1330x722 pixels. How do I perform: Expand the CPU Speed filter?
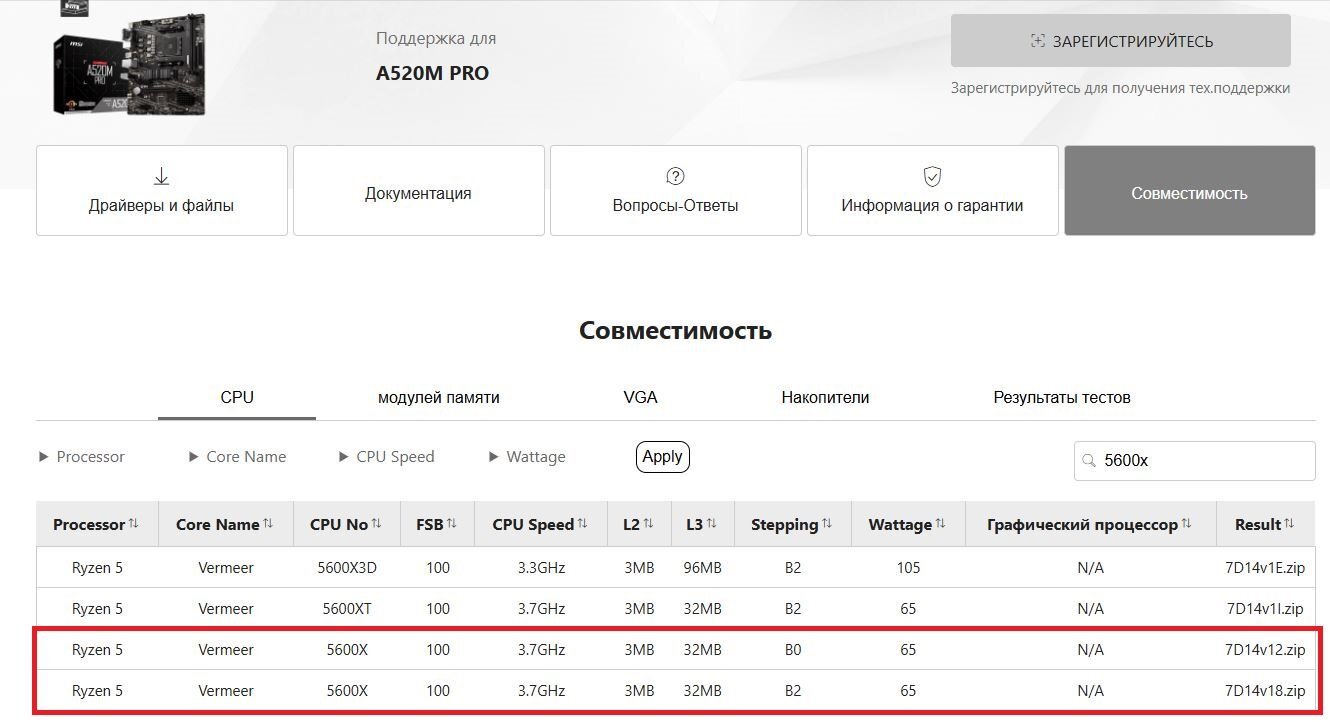point(387,457)
